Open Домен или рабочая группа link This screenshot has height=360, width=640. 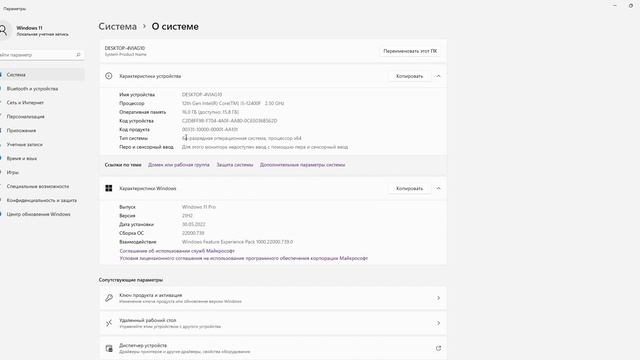pos(179,165)
